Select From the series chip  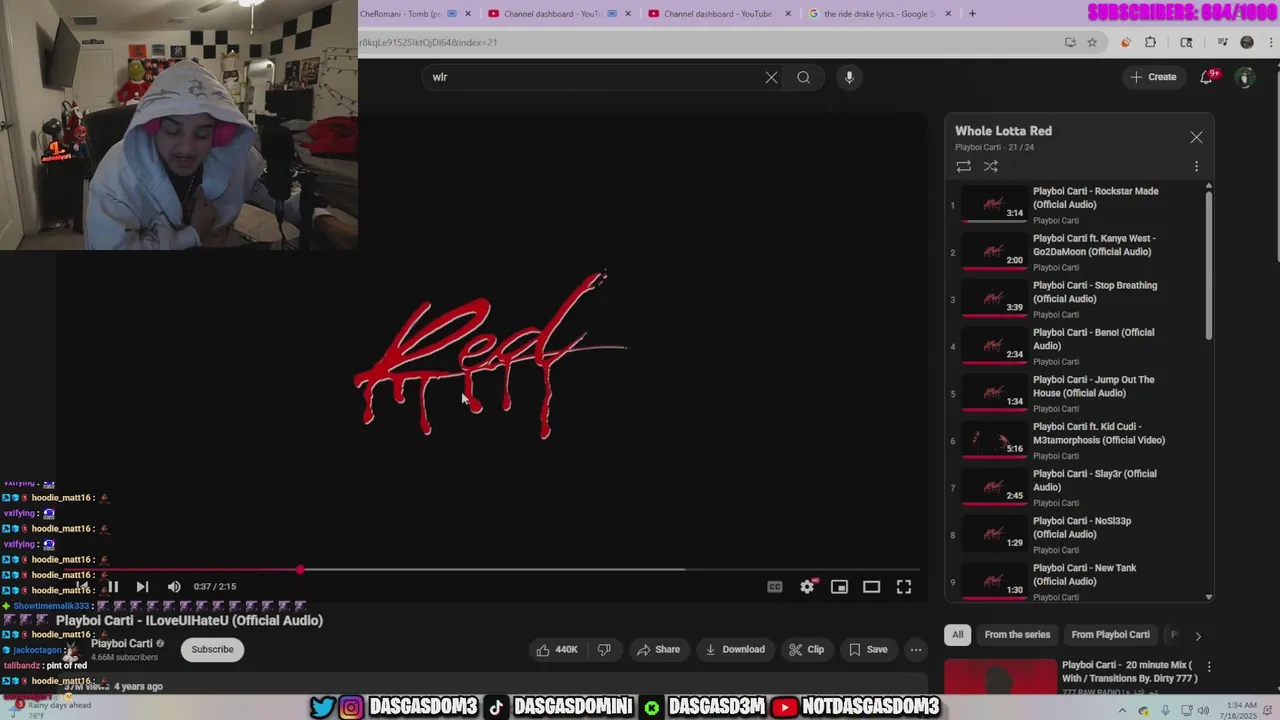1017,635
